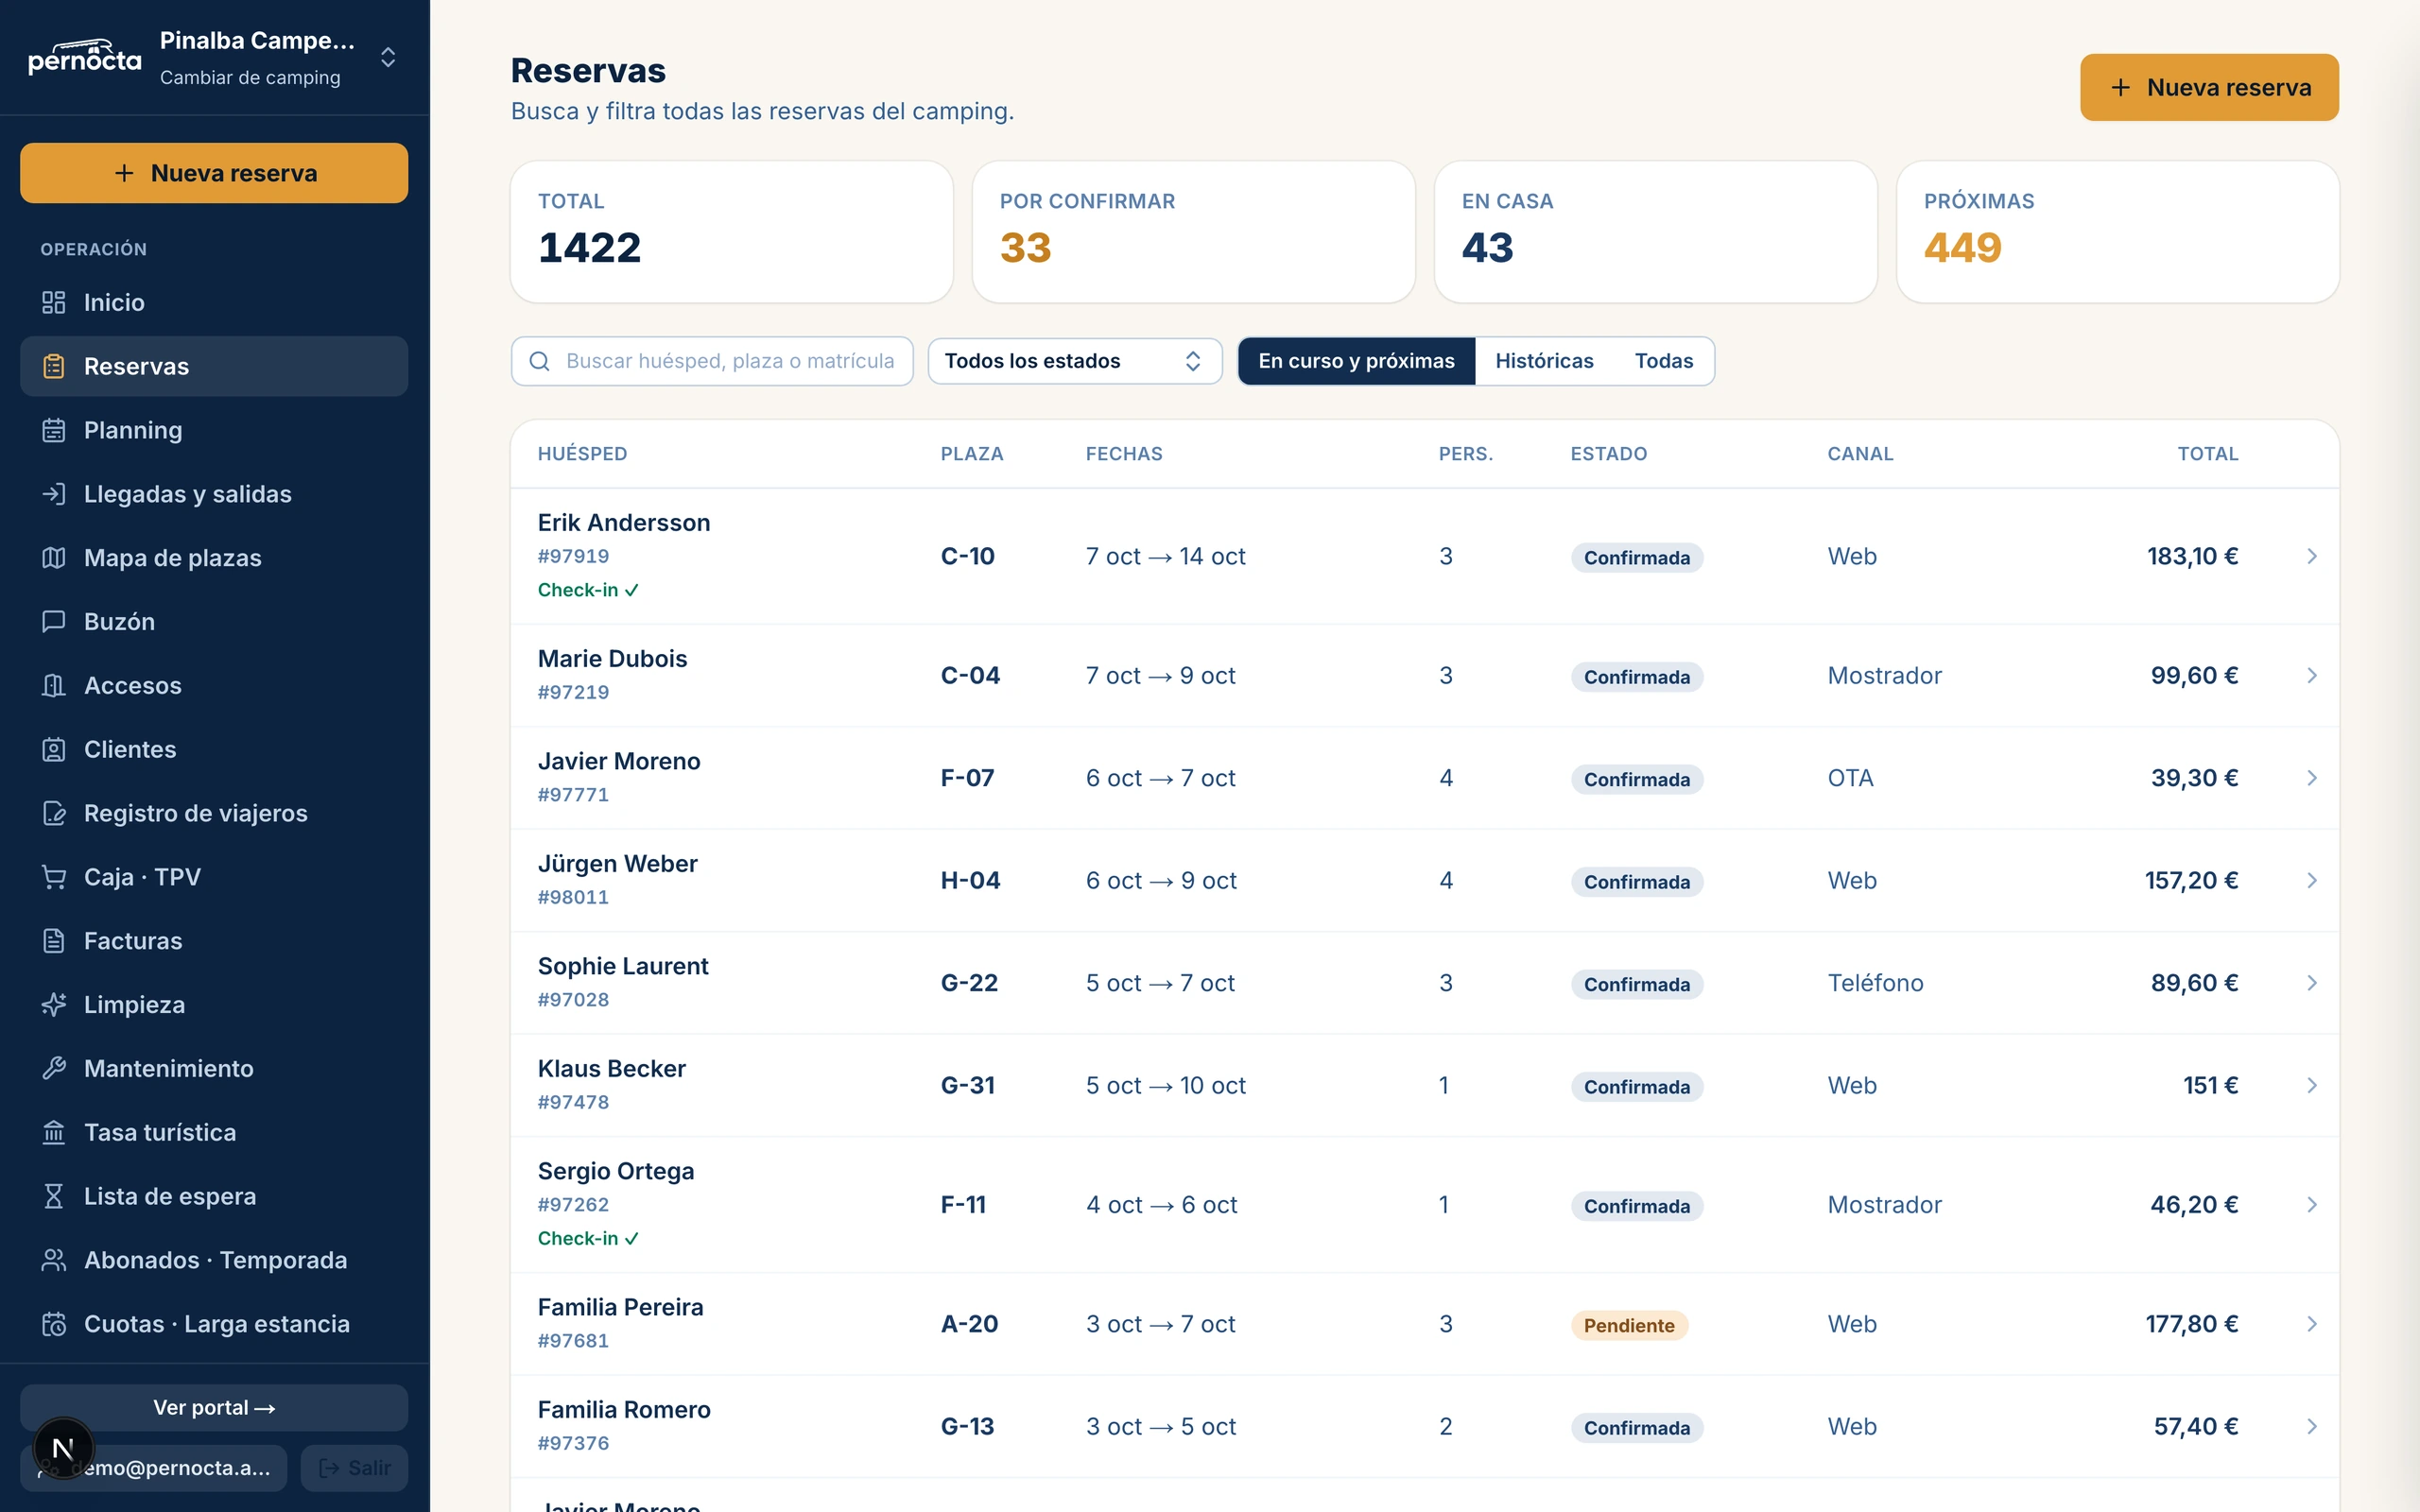Screen dimensions: 2420x1512
Task: Click the Mantenimiento wrench icon
Action: [x=54, y=1069]
